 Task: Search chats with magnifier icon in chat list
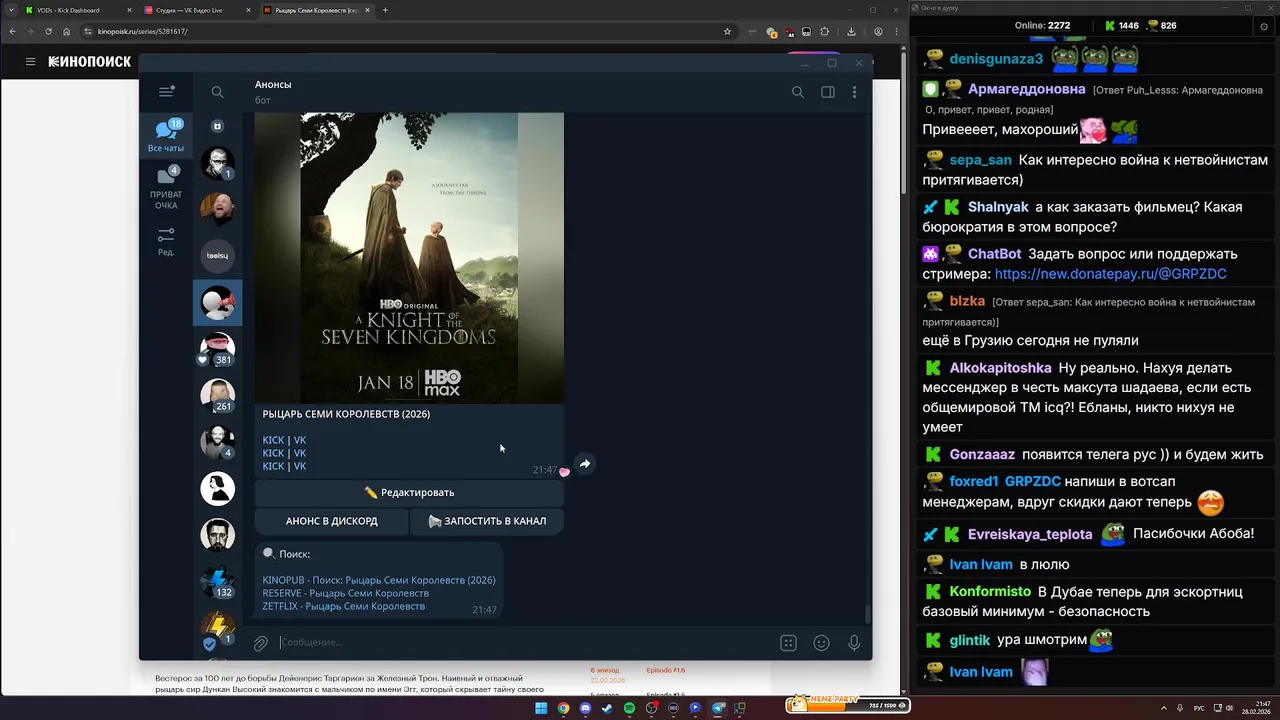[217, 92]
